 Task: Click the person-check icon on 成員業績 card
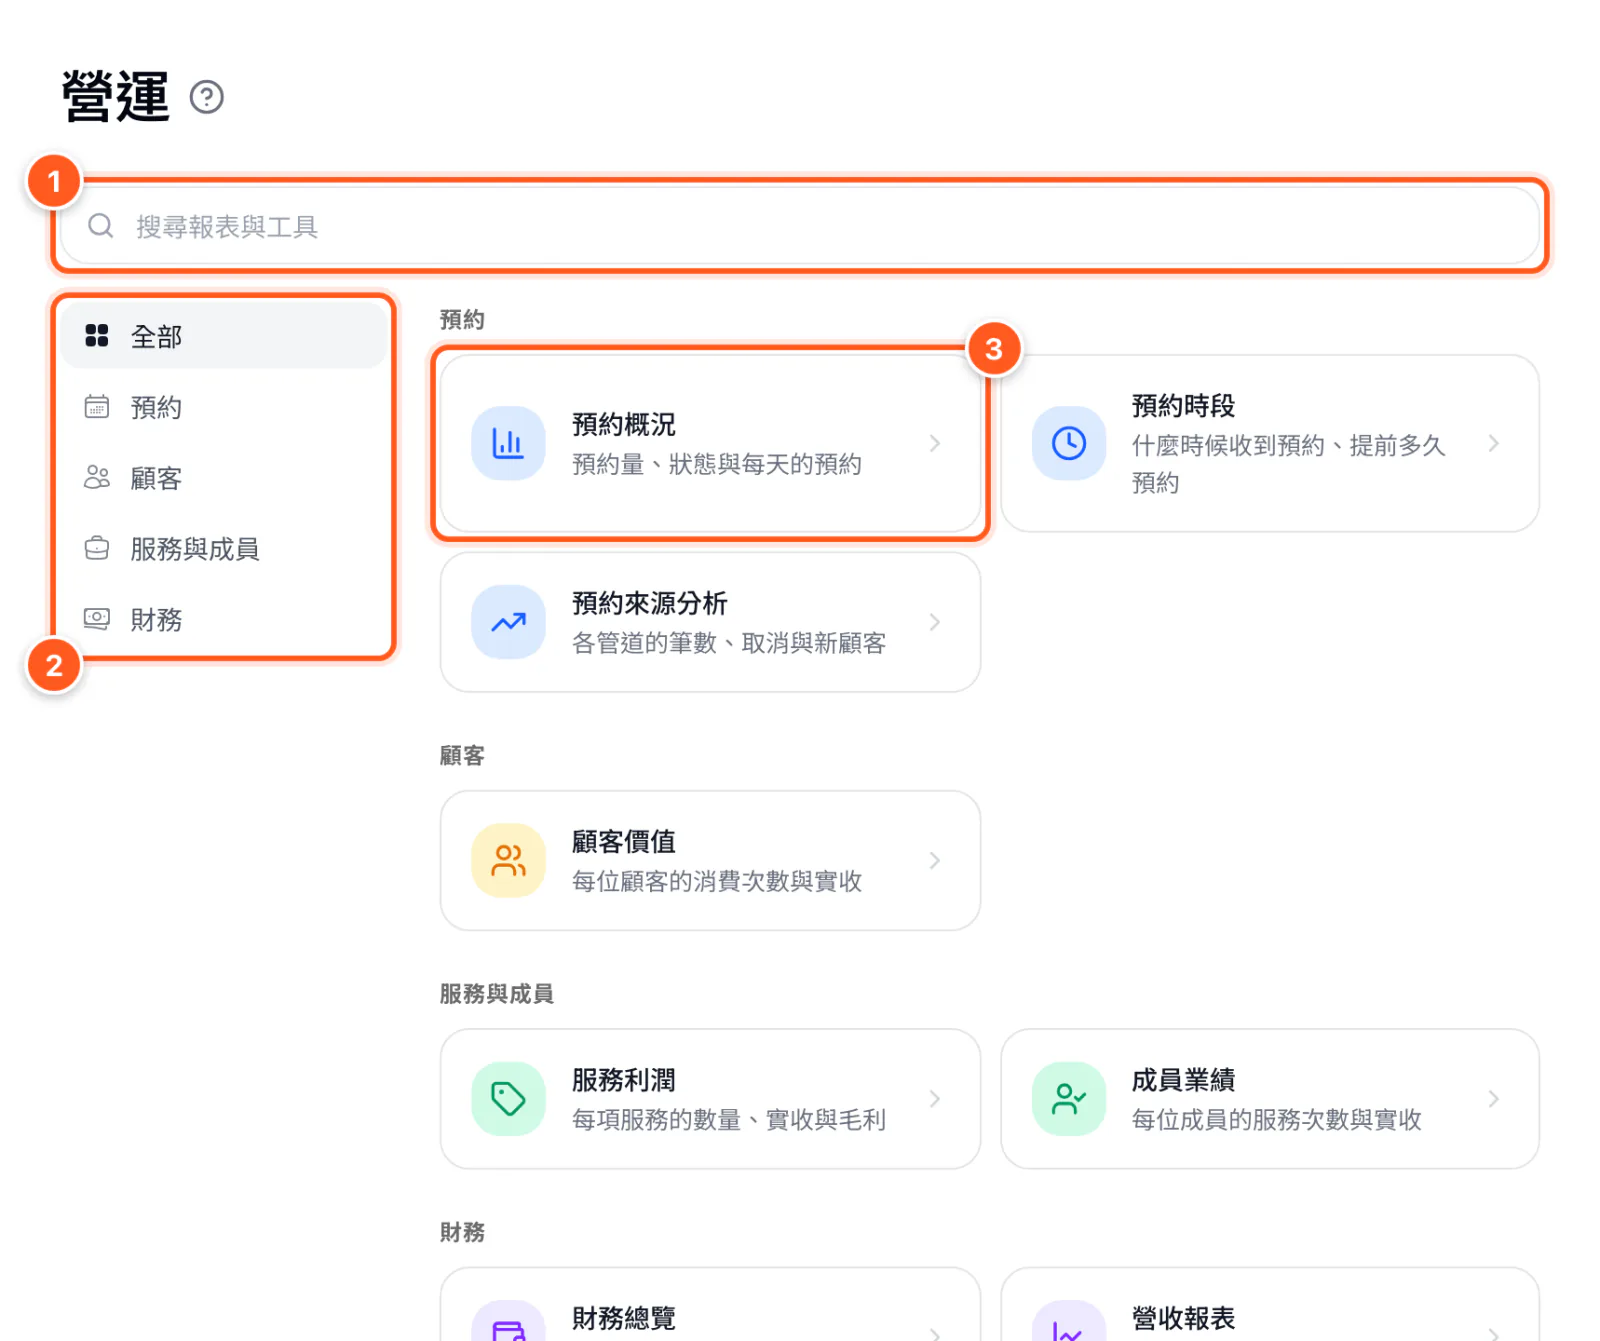(x=1069, y=1099)
